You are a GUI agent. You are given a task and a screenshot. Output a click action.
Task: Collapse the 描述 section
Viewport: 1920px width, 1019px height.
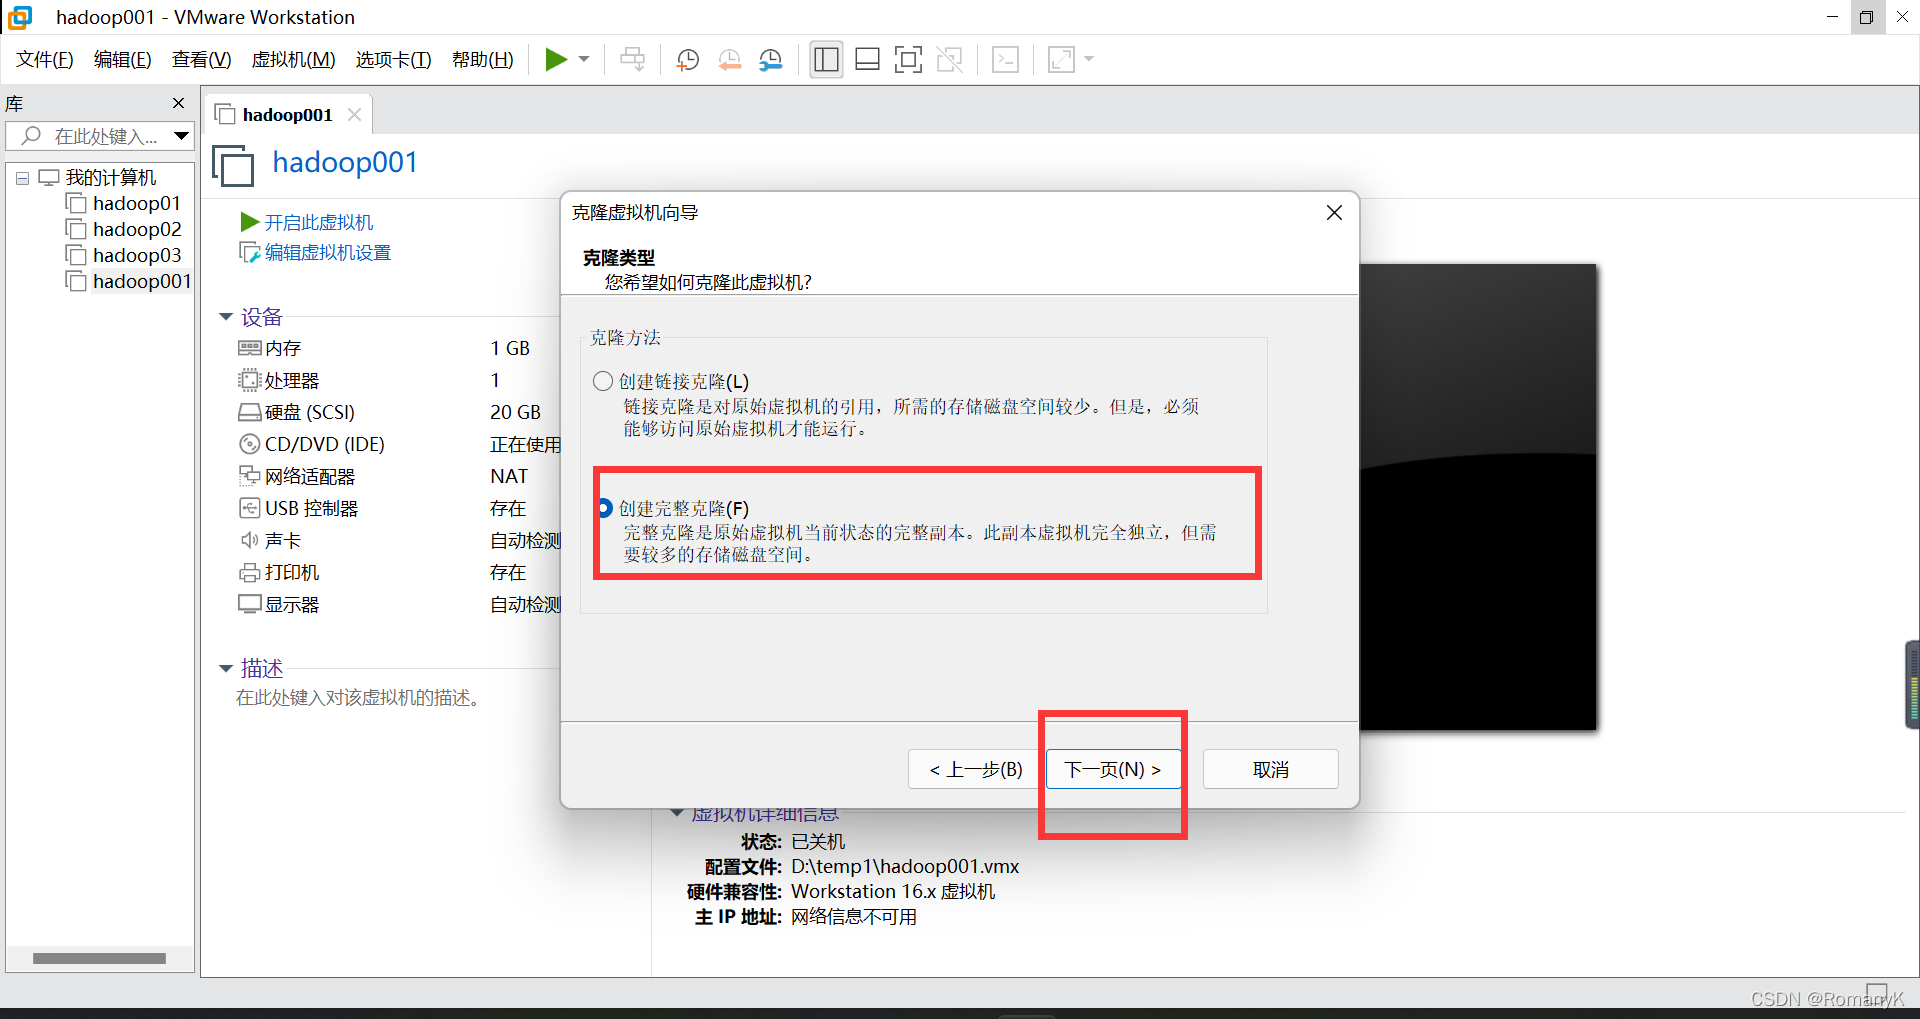click(226, 668)
